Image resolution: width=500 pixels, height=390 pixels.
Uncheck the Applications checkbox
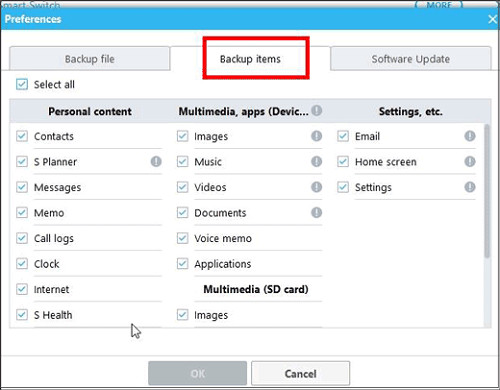click(182, 264)
